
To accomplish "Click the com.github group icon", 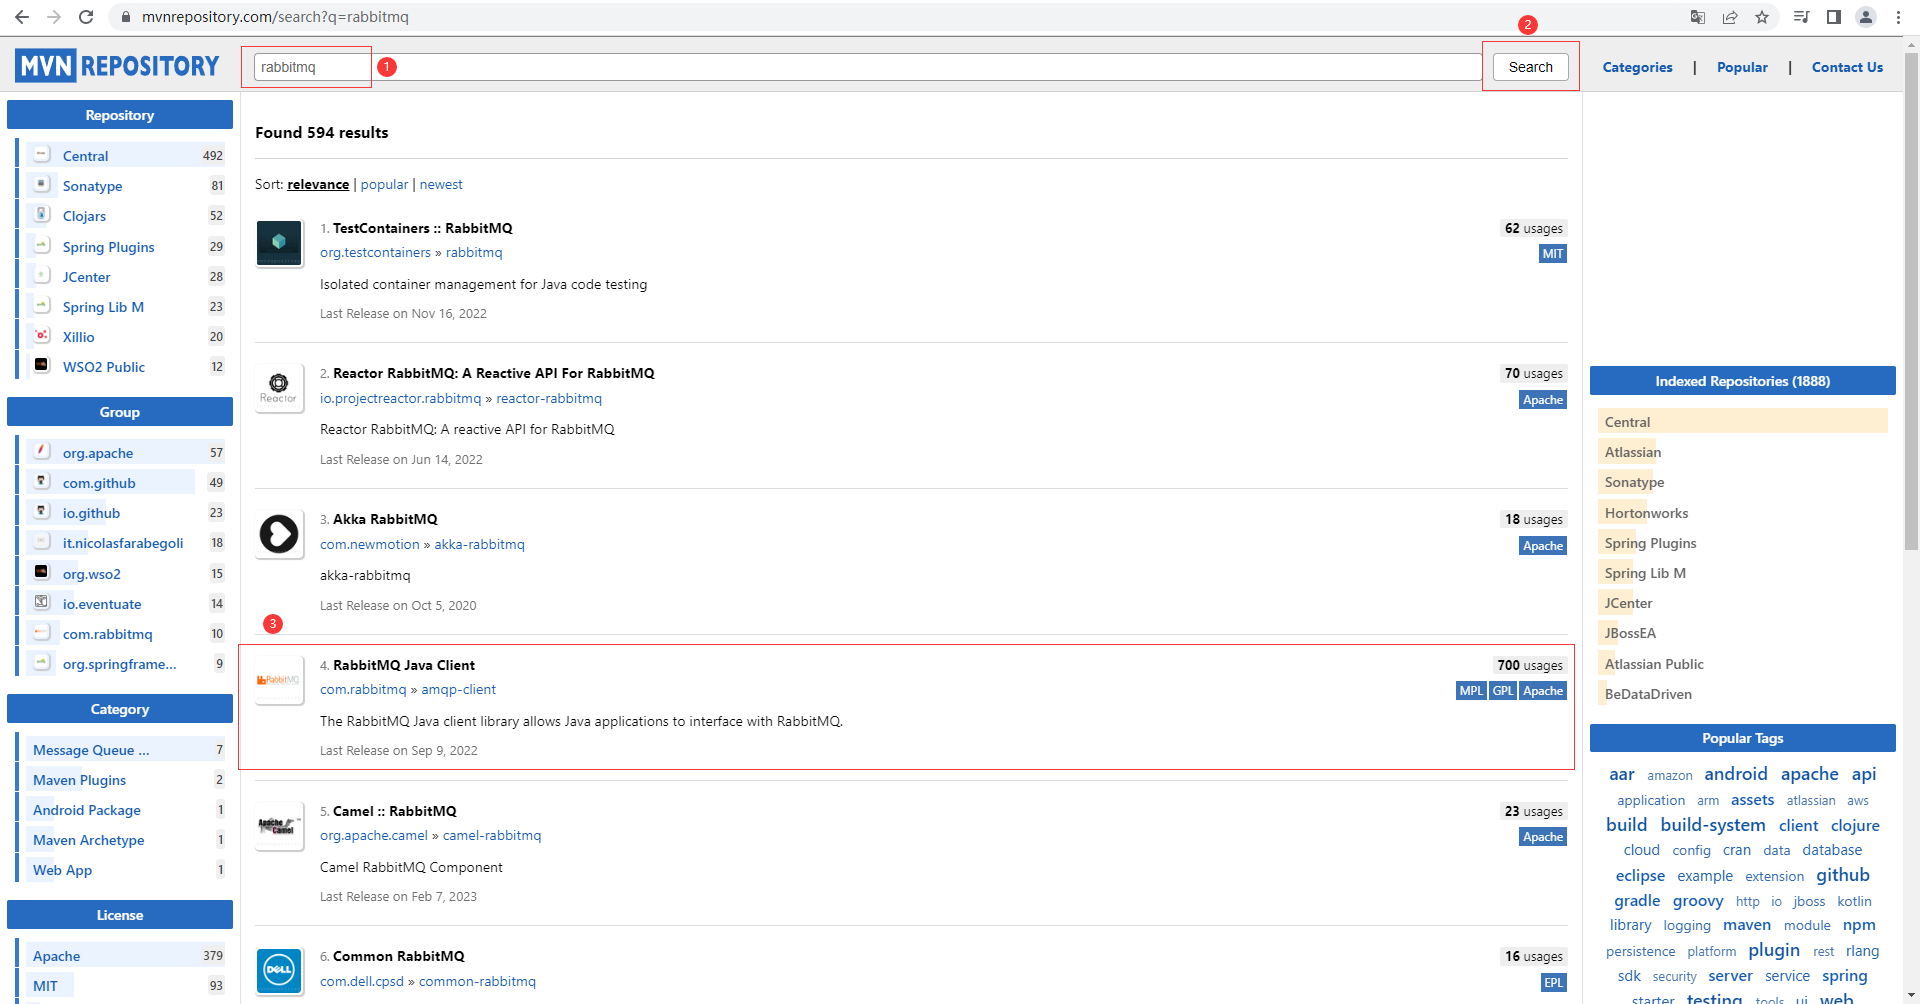I will pyautogui.click(x=42, y=481).
